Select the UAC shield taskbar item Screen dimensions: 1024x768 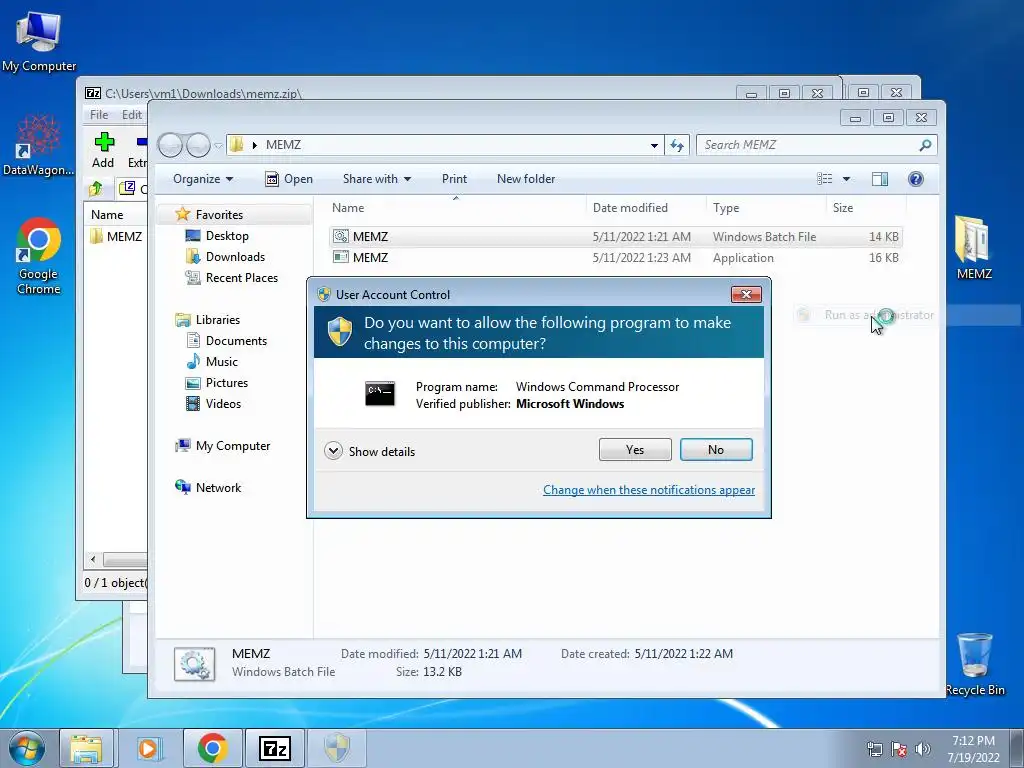point(336,748)
